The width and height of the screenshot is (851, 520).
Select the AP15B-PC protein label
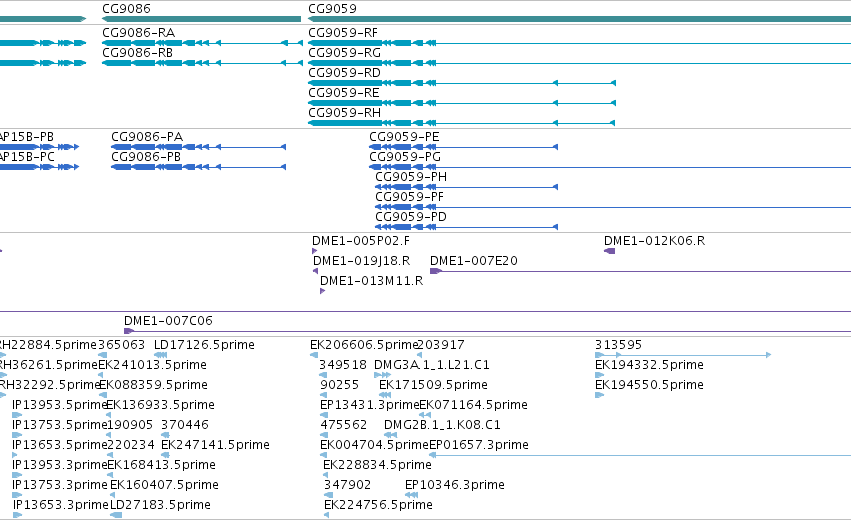(x=27, y=157)
